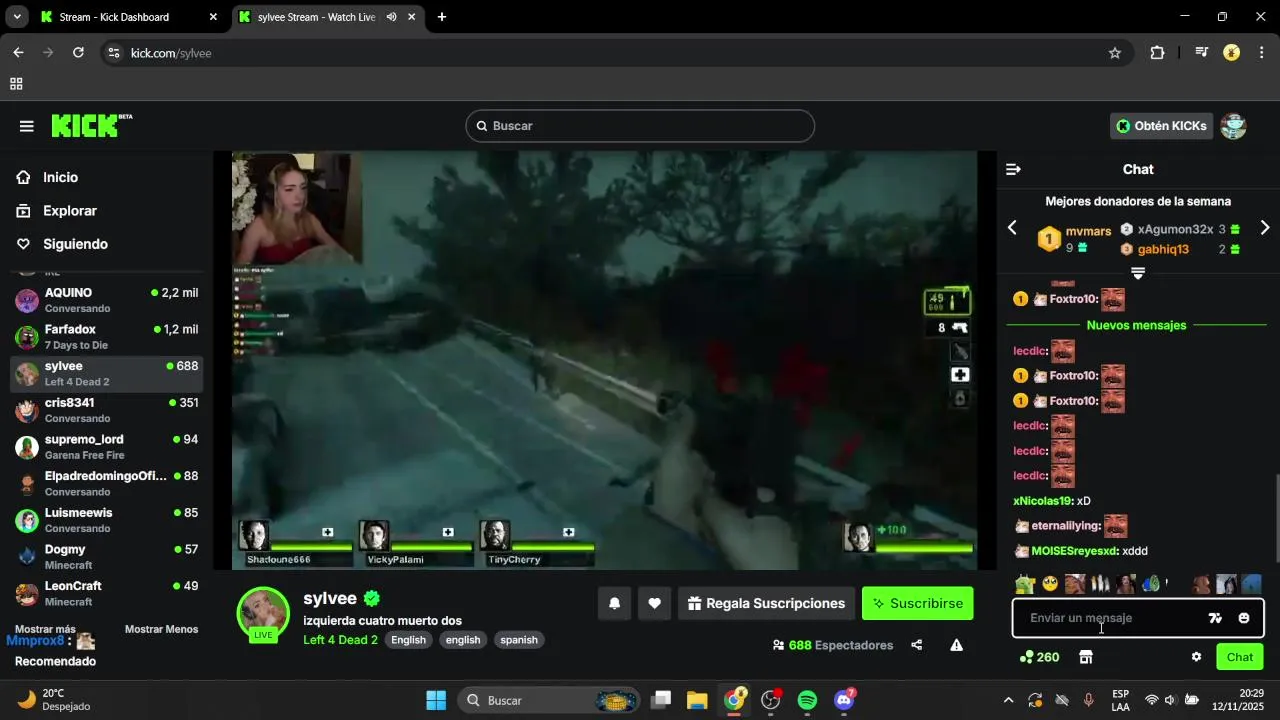This screenshot has width=1280, height=720.
Task: Open Explorar in sidebar
Action: click(x=69, y=211)
